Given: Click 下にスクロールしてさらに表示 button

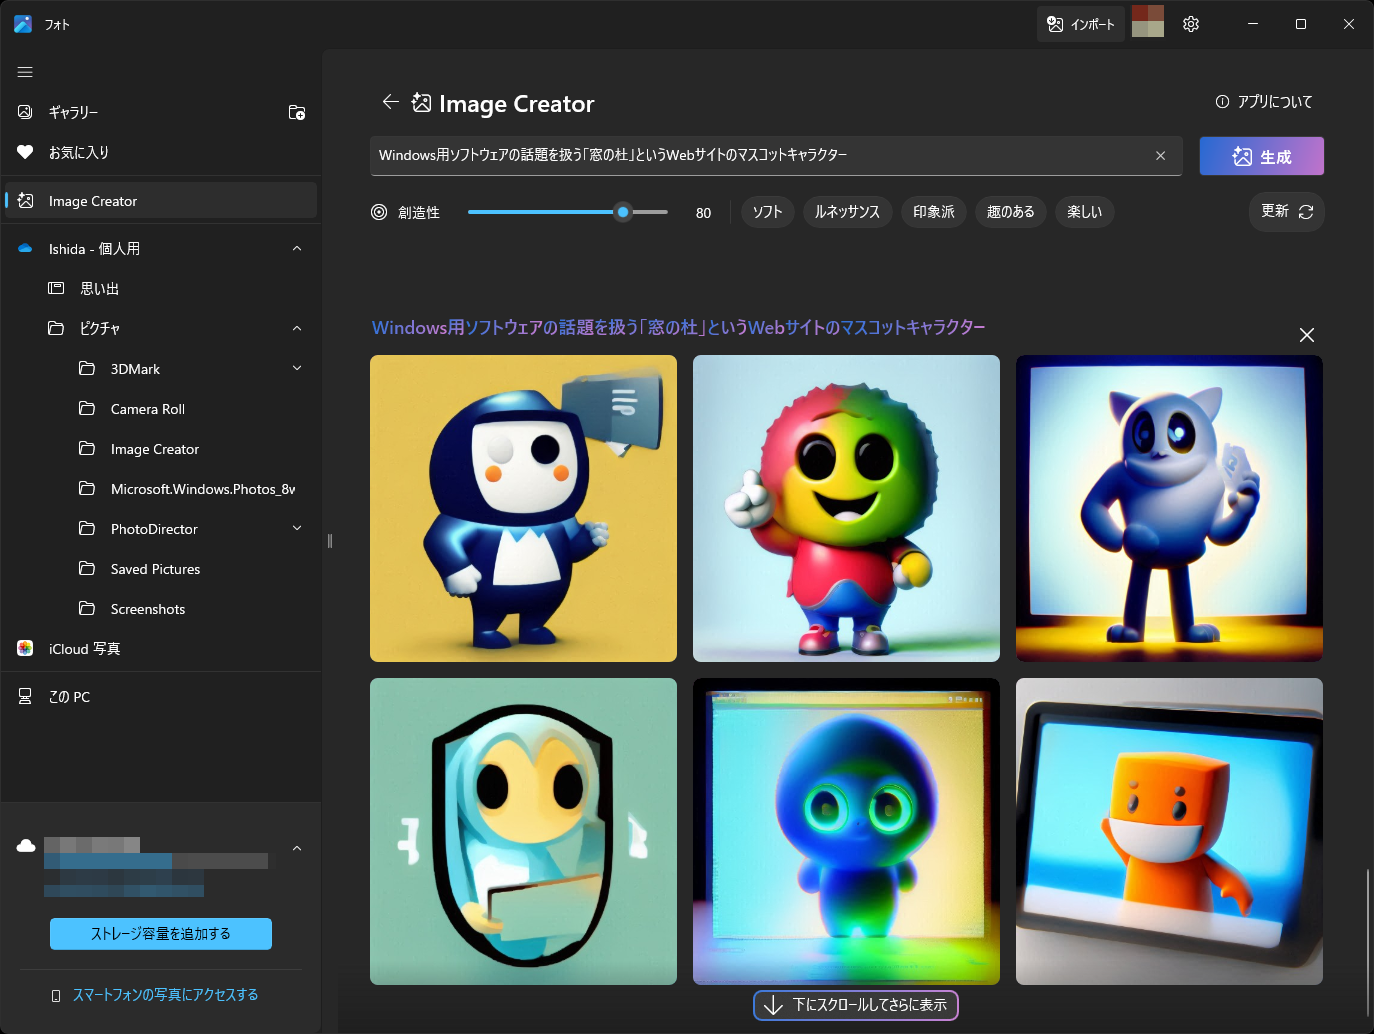Looking at the screenshot, I should [856, 1005].
